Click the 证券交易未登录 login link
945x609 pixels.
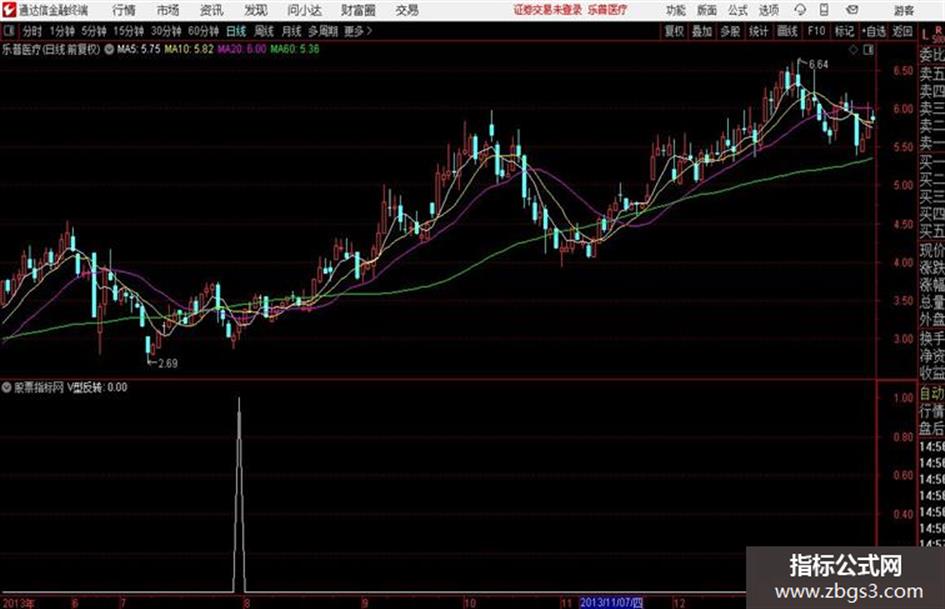click(548, 10)
